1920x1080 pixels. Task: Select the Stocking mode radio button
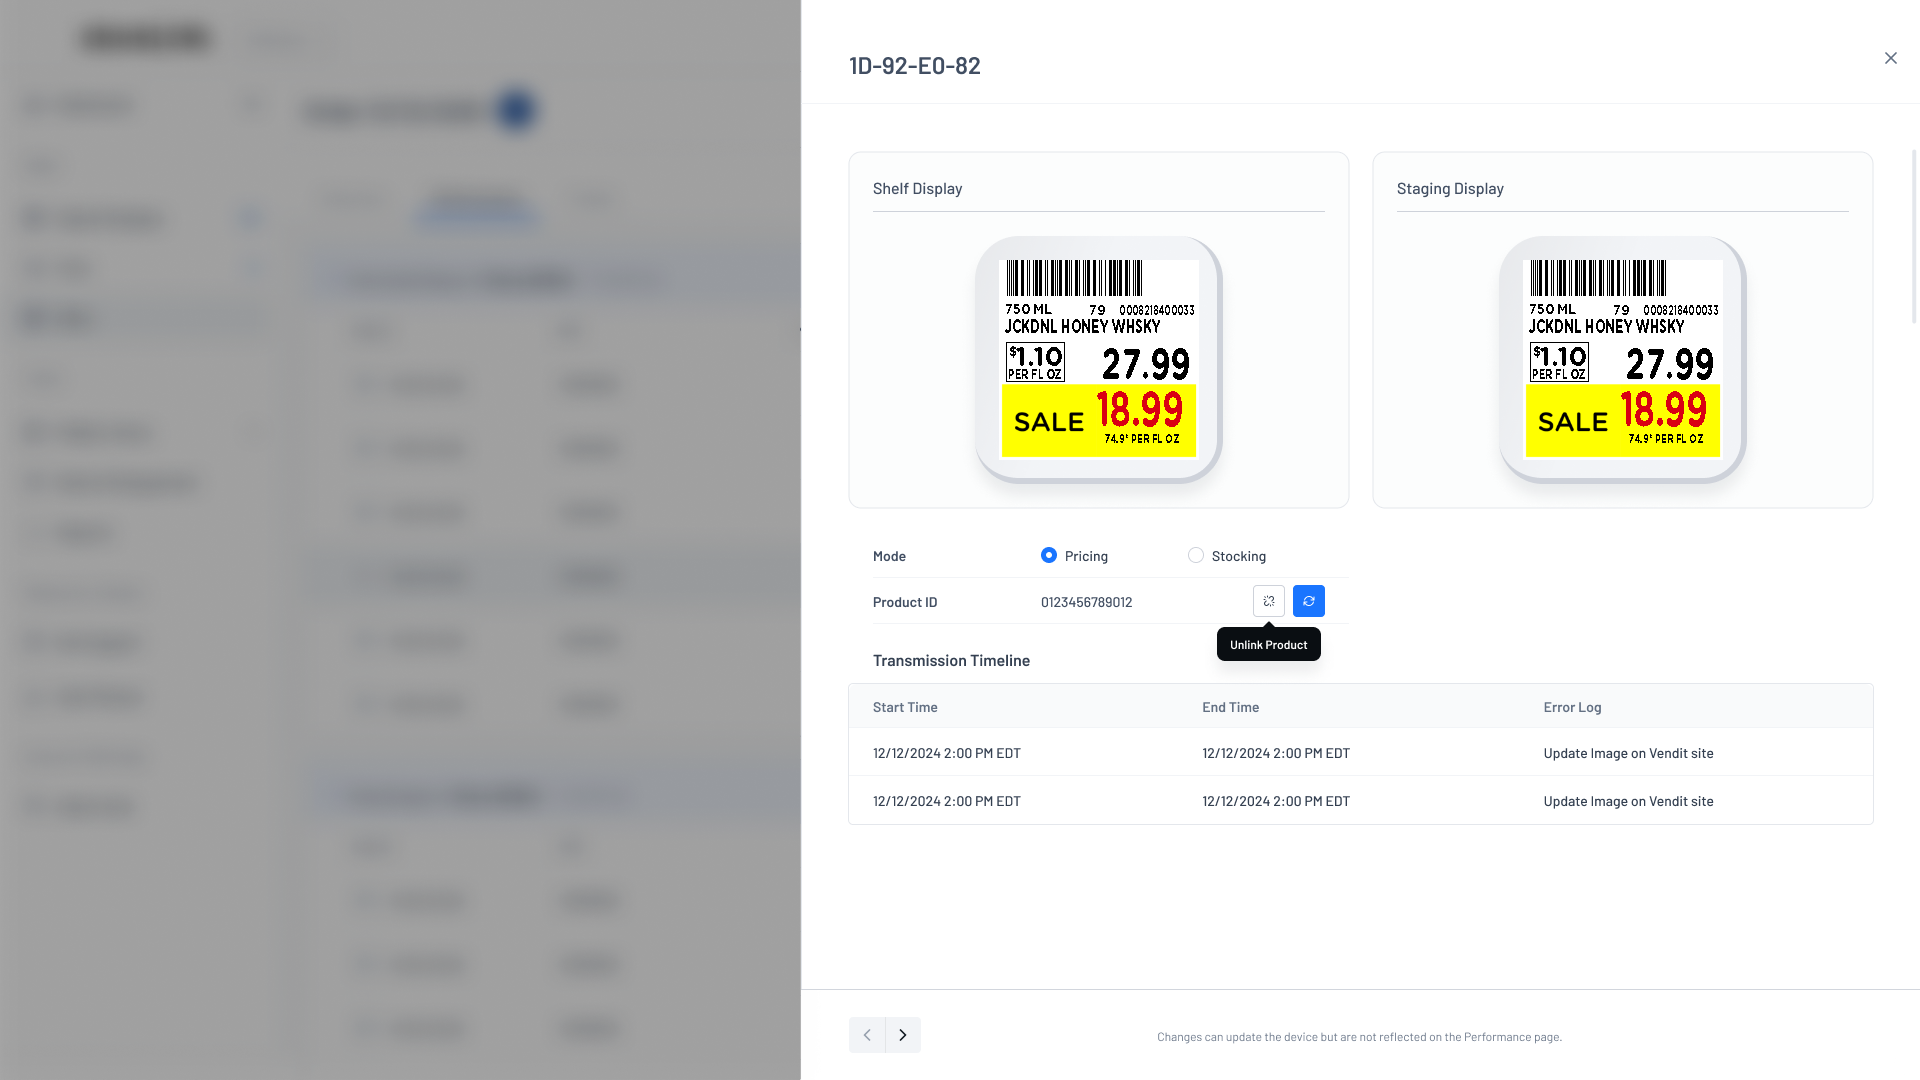tap(1195, 555)
